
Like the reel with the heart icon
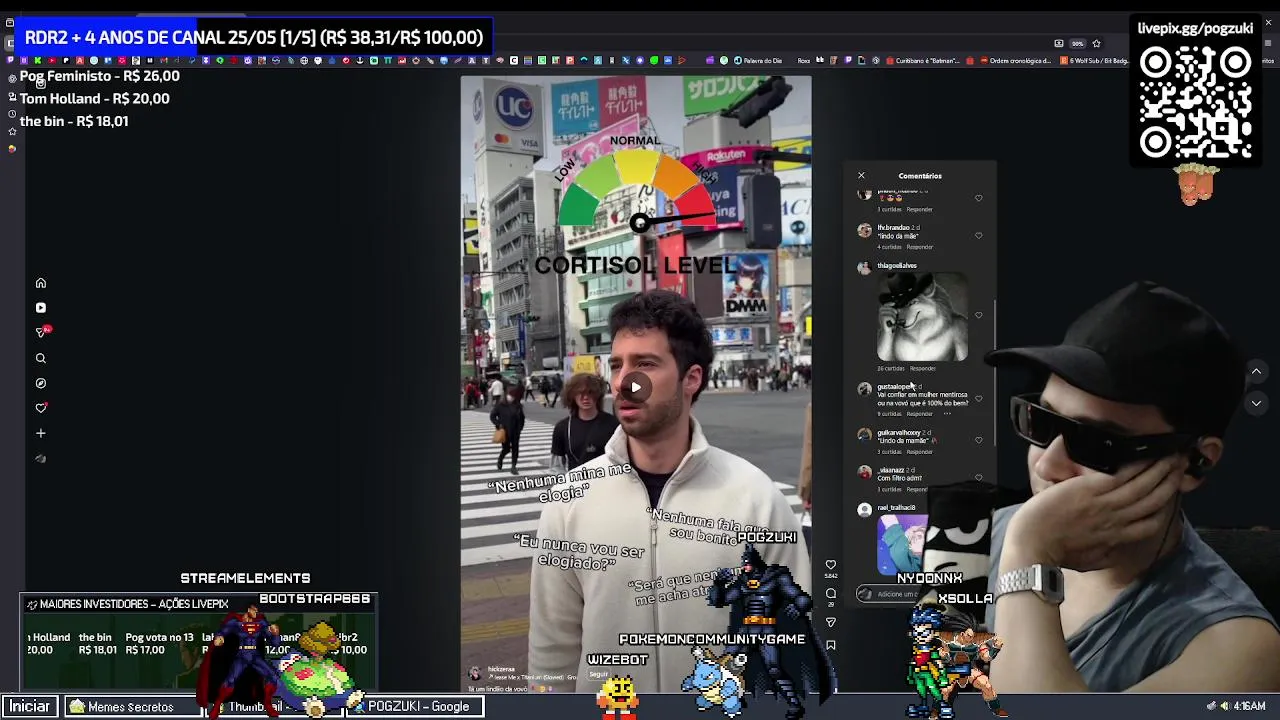pyautogui.click(x=830, y=565)
